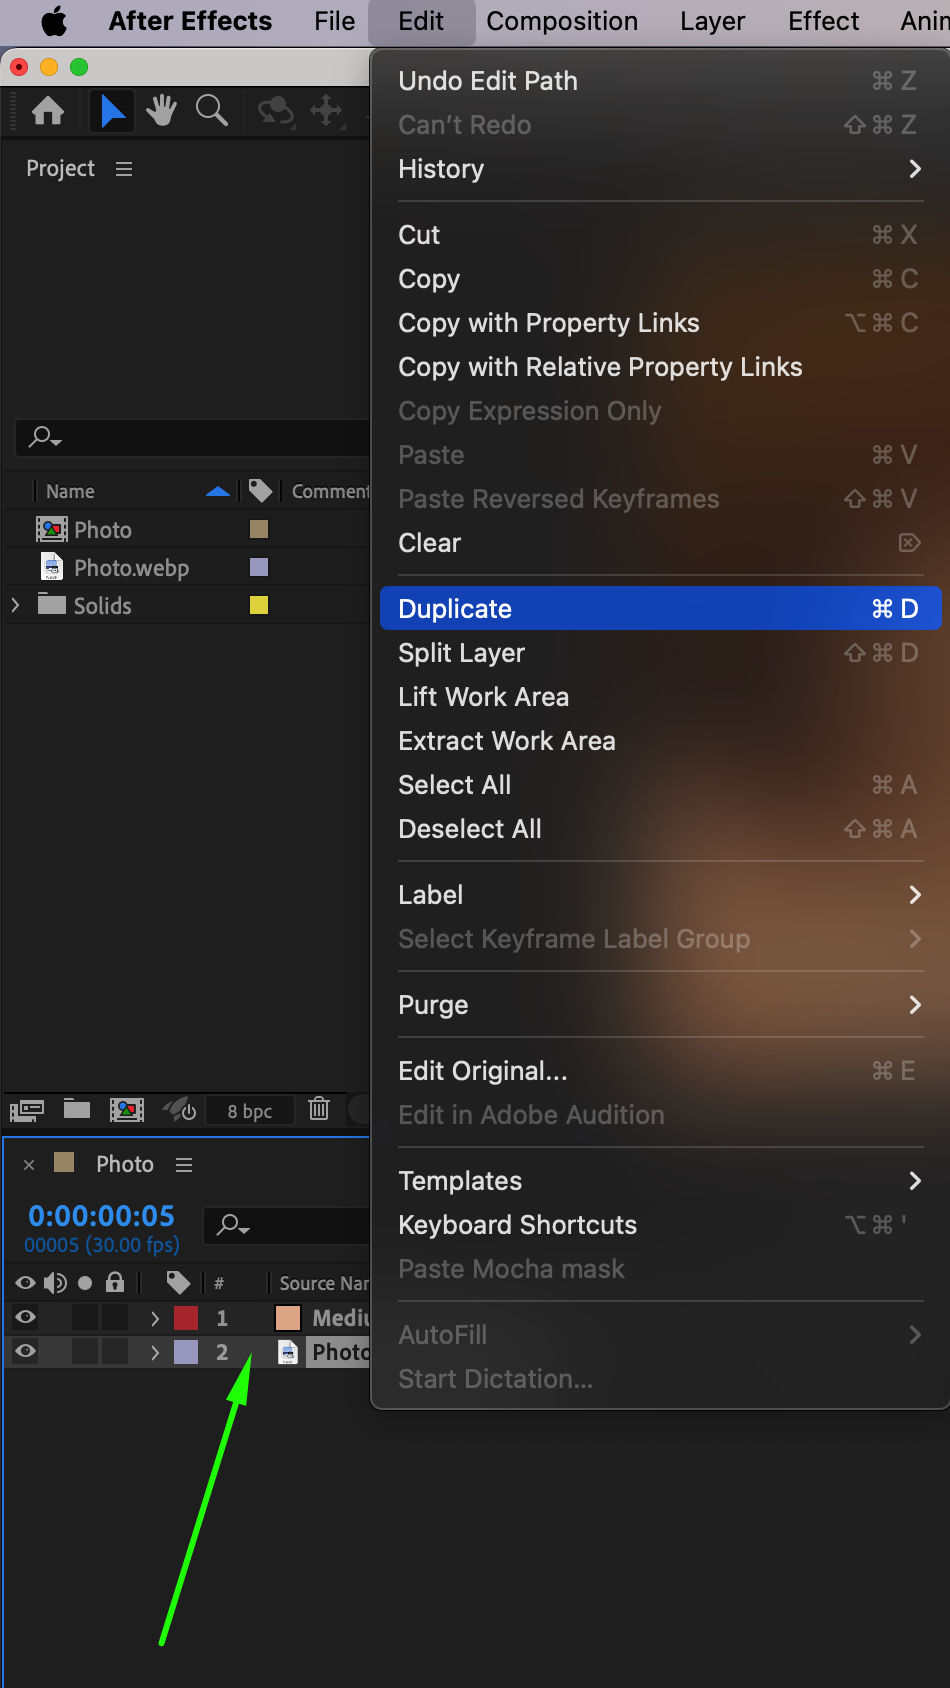Image resolution: width=950 pixels, height=1688 pixels.
Task: Select the Hand tool in toolbar
Action: click(x=161, y=111)
